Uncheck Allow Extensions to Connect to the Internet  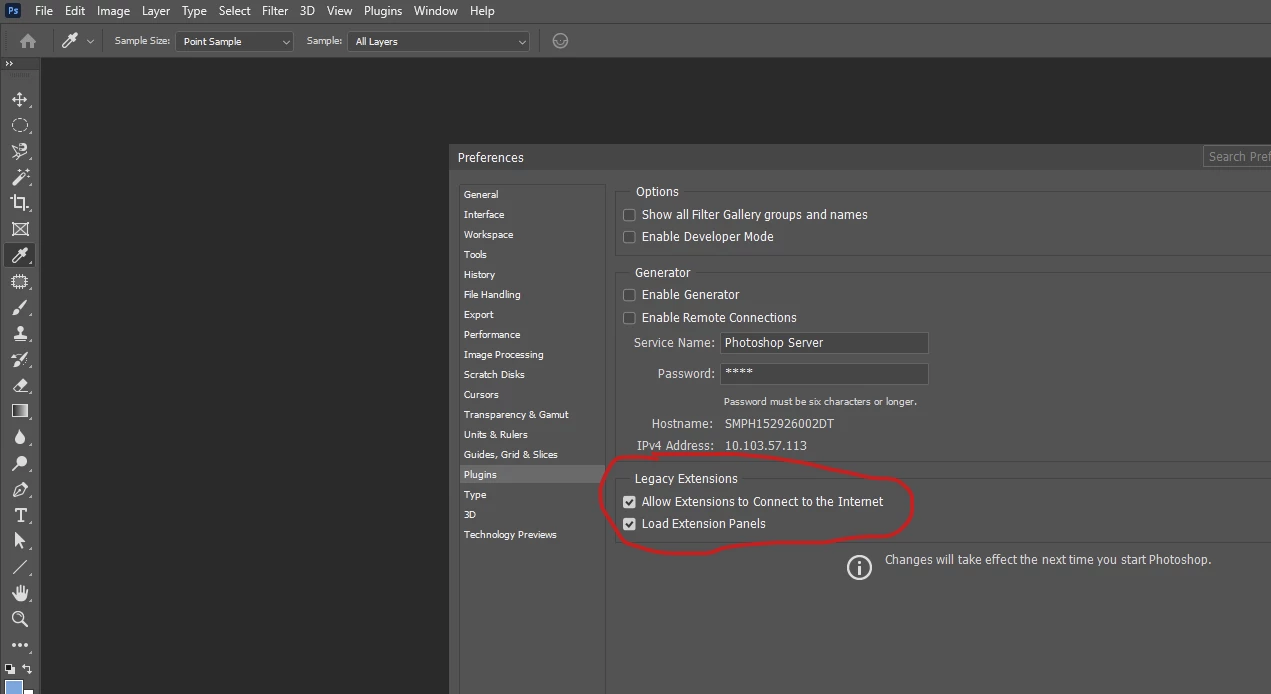[x=629, y=502]
